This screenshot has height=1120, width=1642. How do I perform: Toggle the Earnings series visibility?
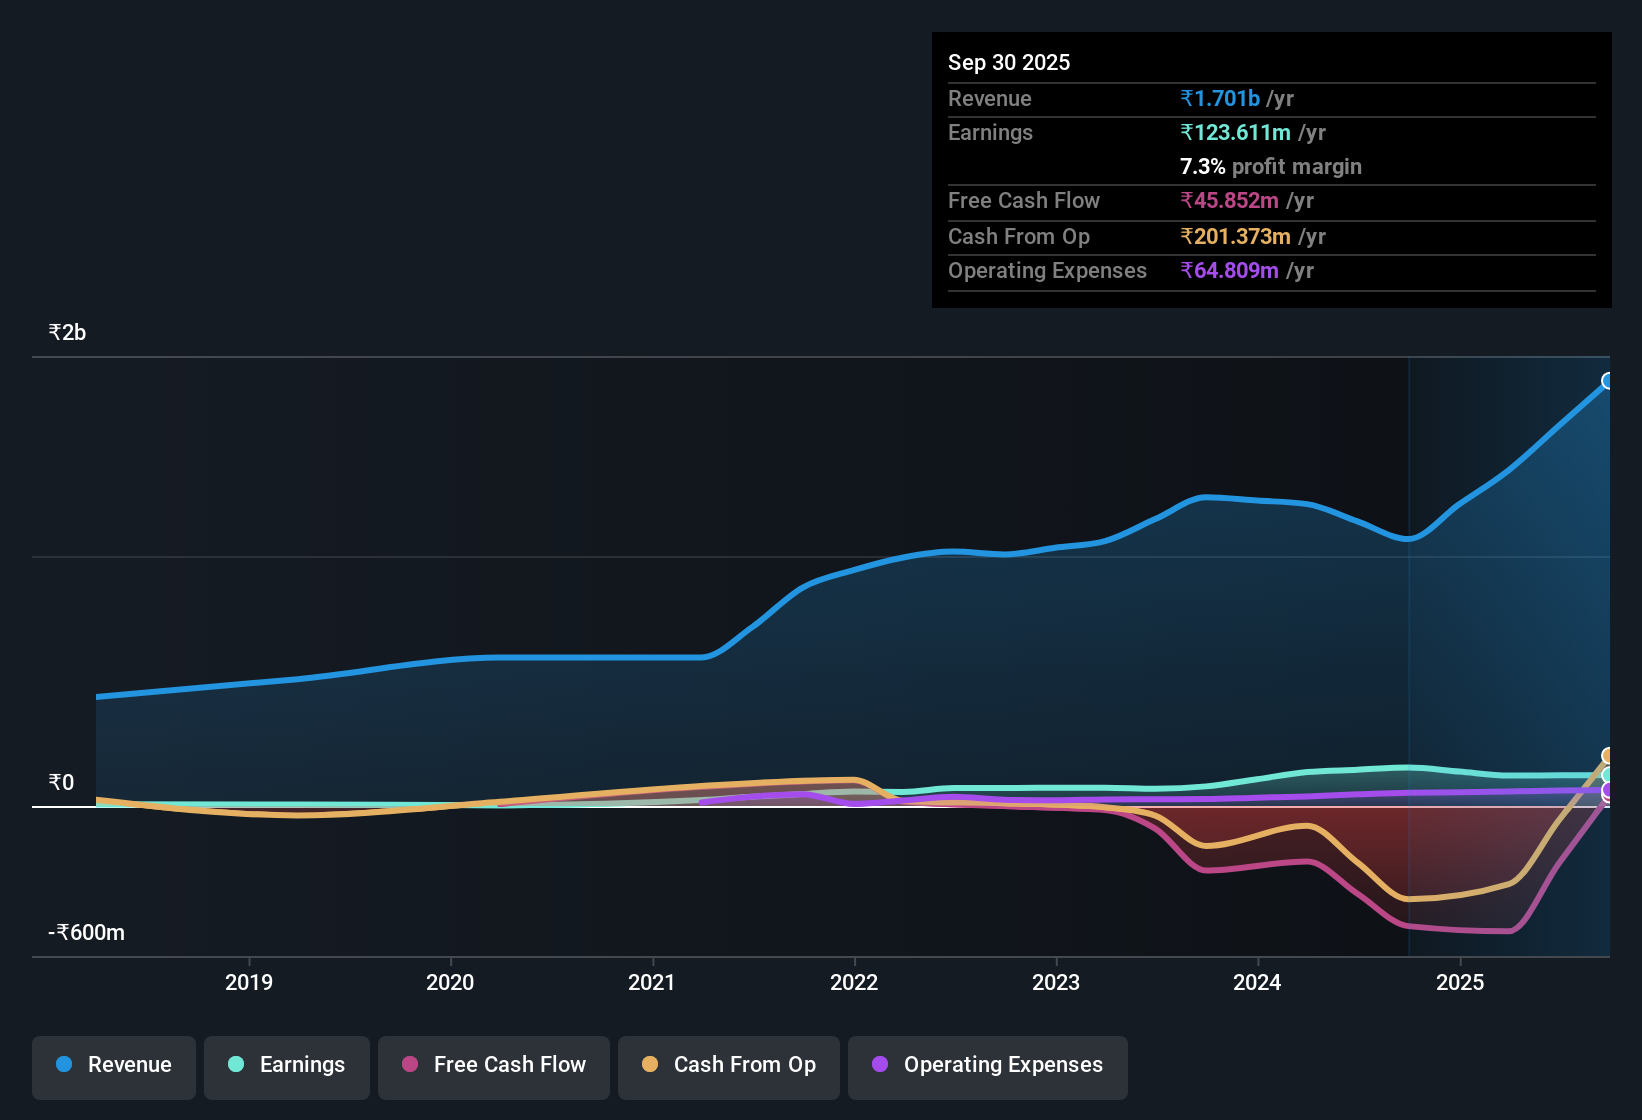click(x=286, y=1067)
